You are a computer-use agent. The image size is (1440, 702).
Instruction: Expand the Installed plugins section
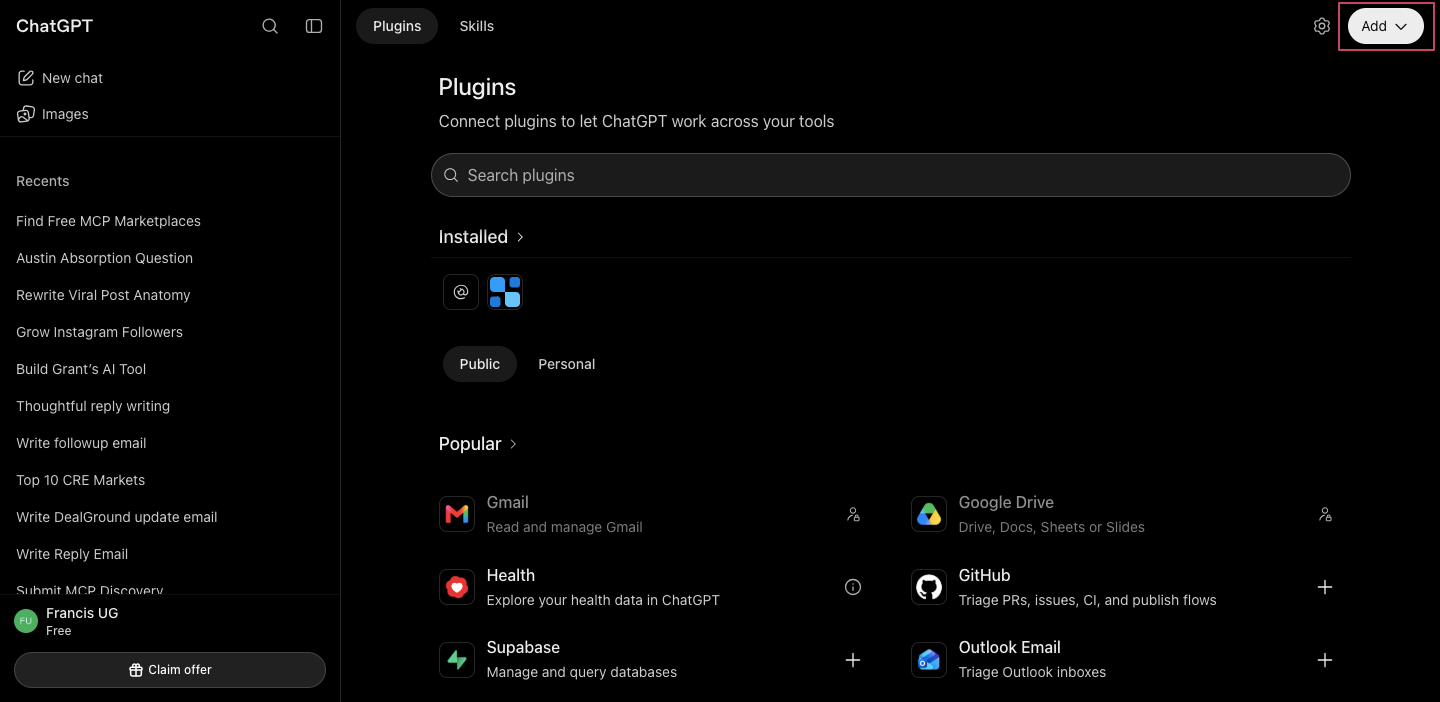(x=482, y=237)
